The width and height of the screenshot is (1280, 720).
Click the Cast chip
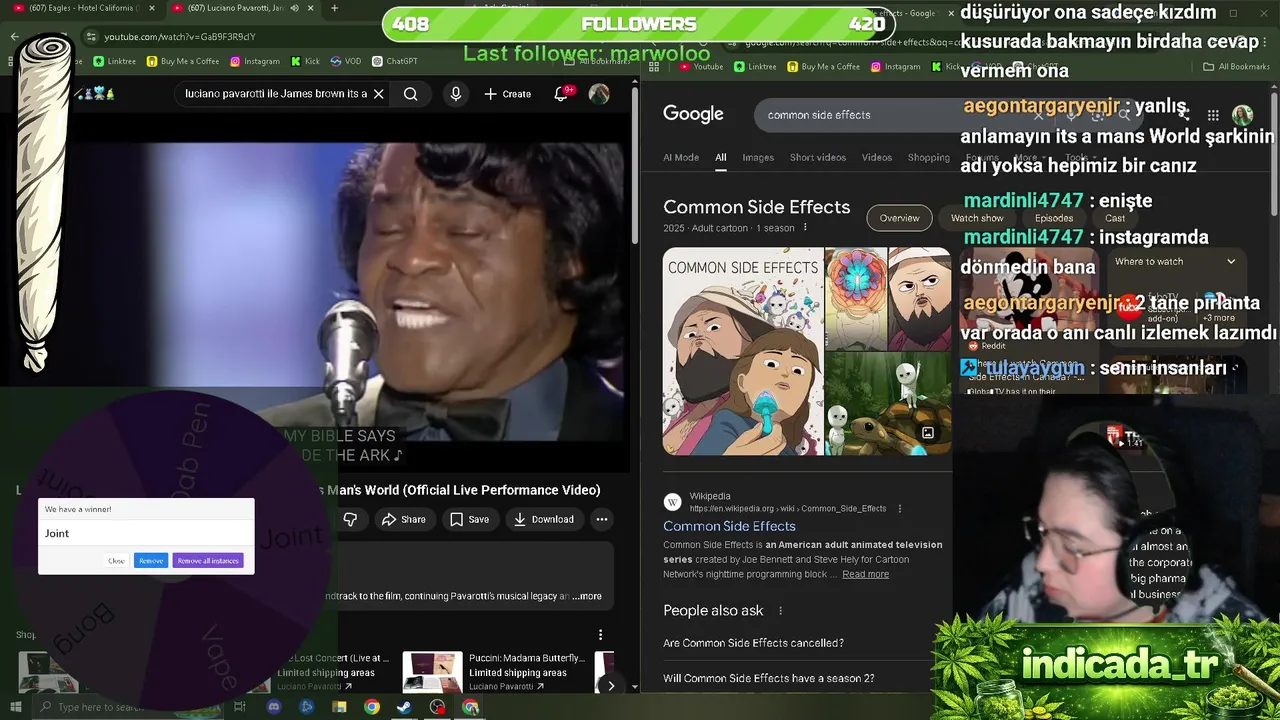(x=1115, y=218)
